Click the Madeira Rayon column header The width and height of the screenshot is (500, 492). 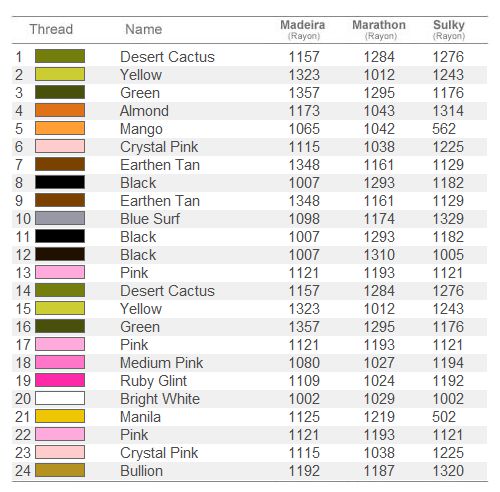pos(303,29)
